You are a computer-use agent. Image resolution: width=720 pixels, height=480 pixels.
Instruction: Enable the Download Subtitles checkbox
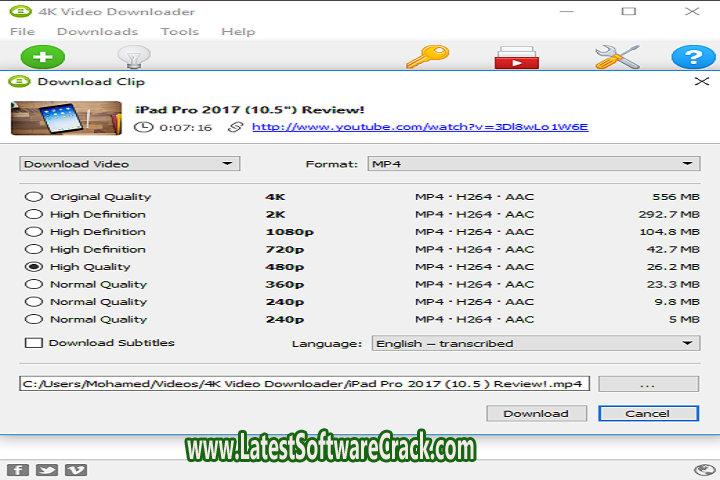pyautogui.click(x=33, y=343)
